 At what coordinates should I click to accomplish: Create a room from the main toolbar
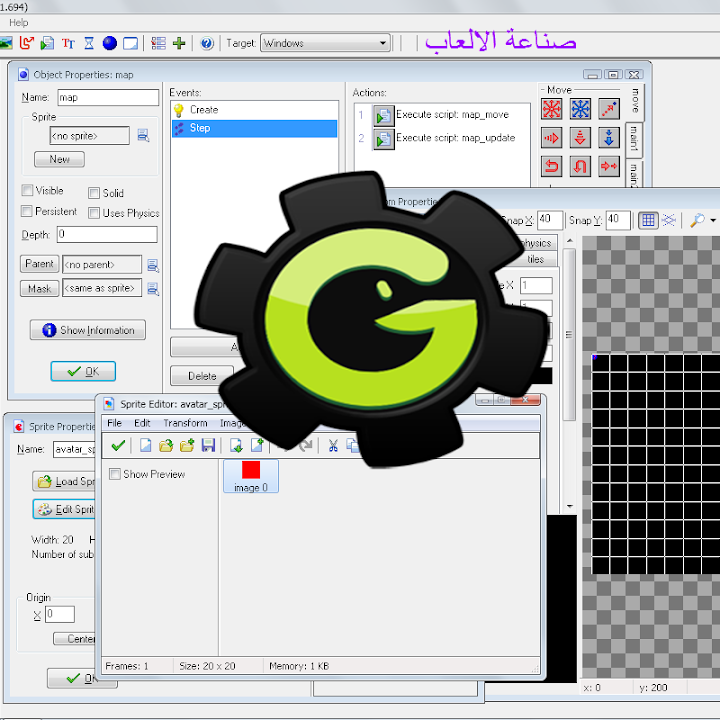[130, 43]
